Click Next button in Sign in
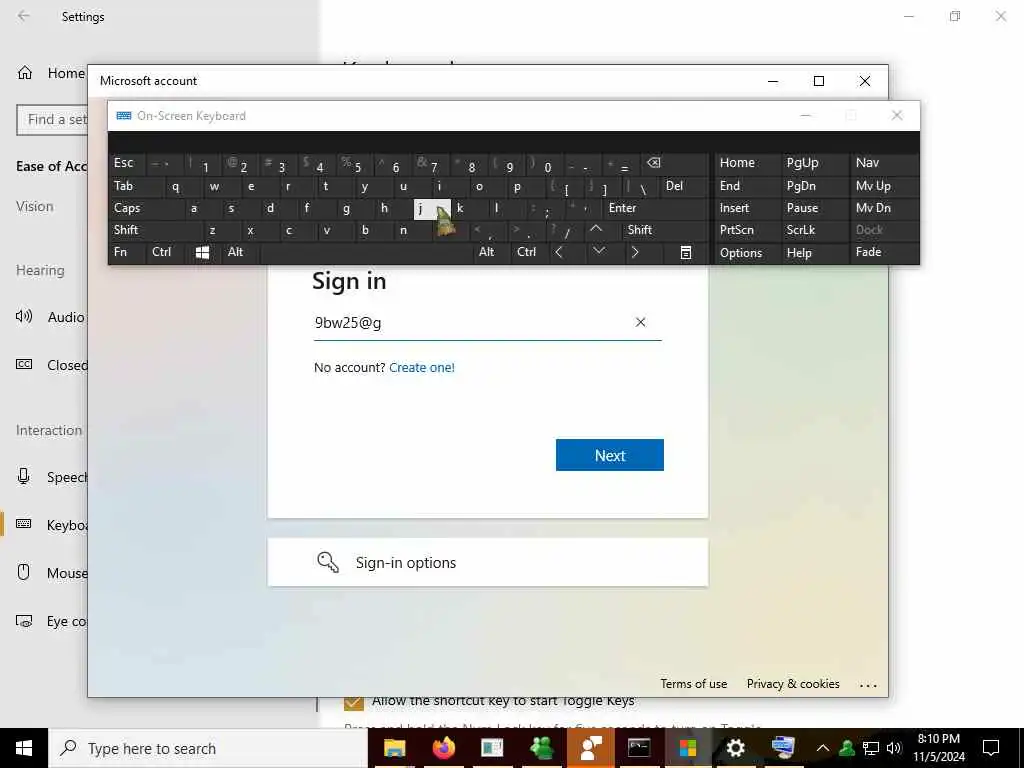The height and width of the screenshot is (768, 1024). pyautogui.click(x=609, y=455)
